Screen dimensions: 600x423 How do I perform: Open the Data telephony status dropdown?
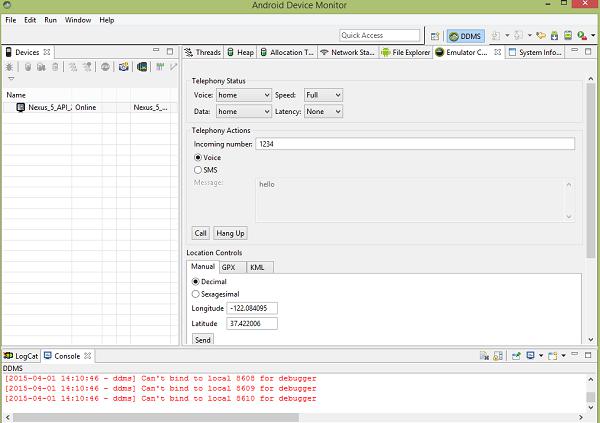(244, 111)
